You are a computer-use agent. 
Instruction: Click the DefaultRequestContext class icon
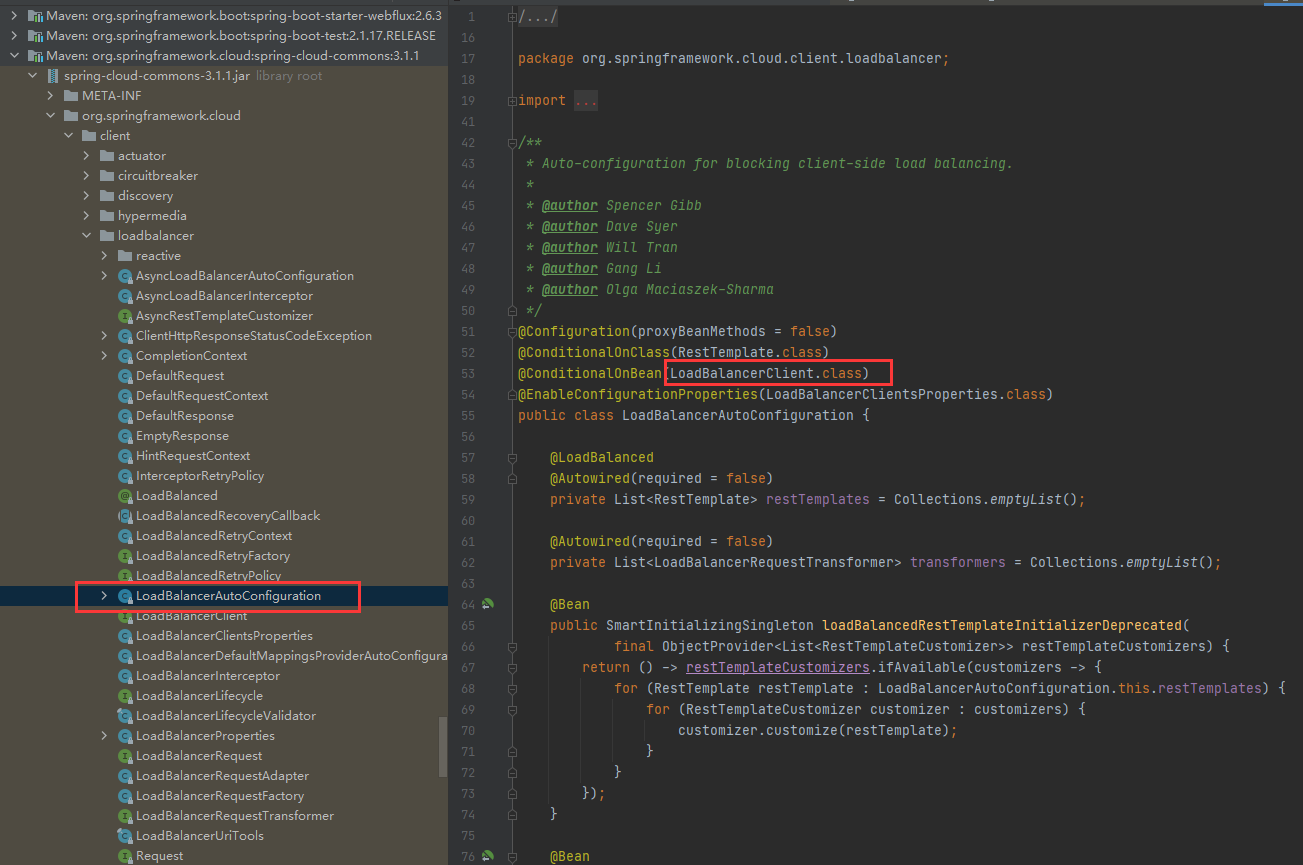point(125,396)
